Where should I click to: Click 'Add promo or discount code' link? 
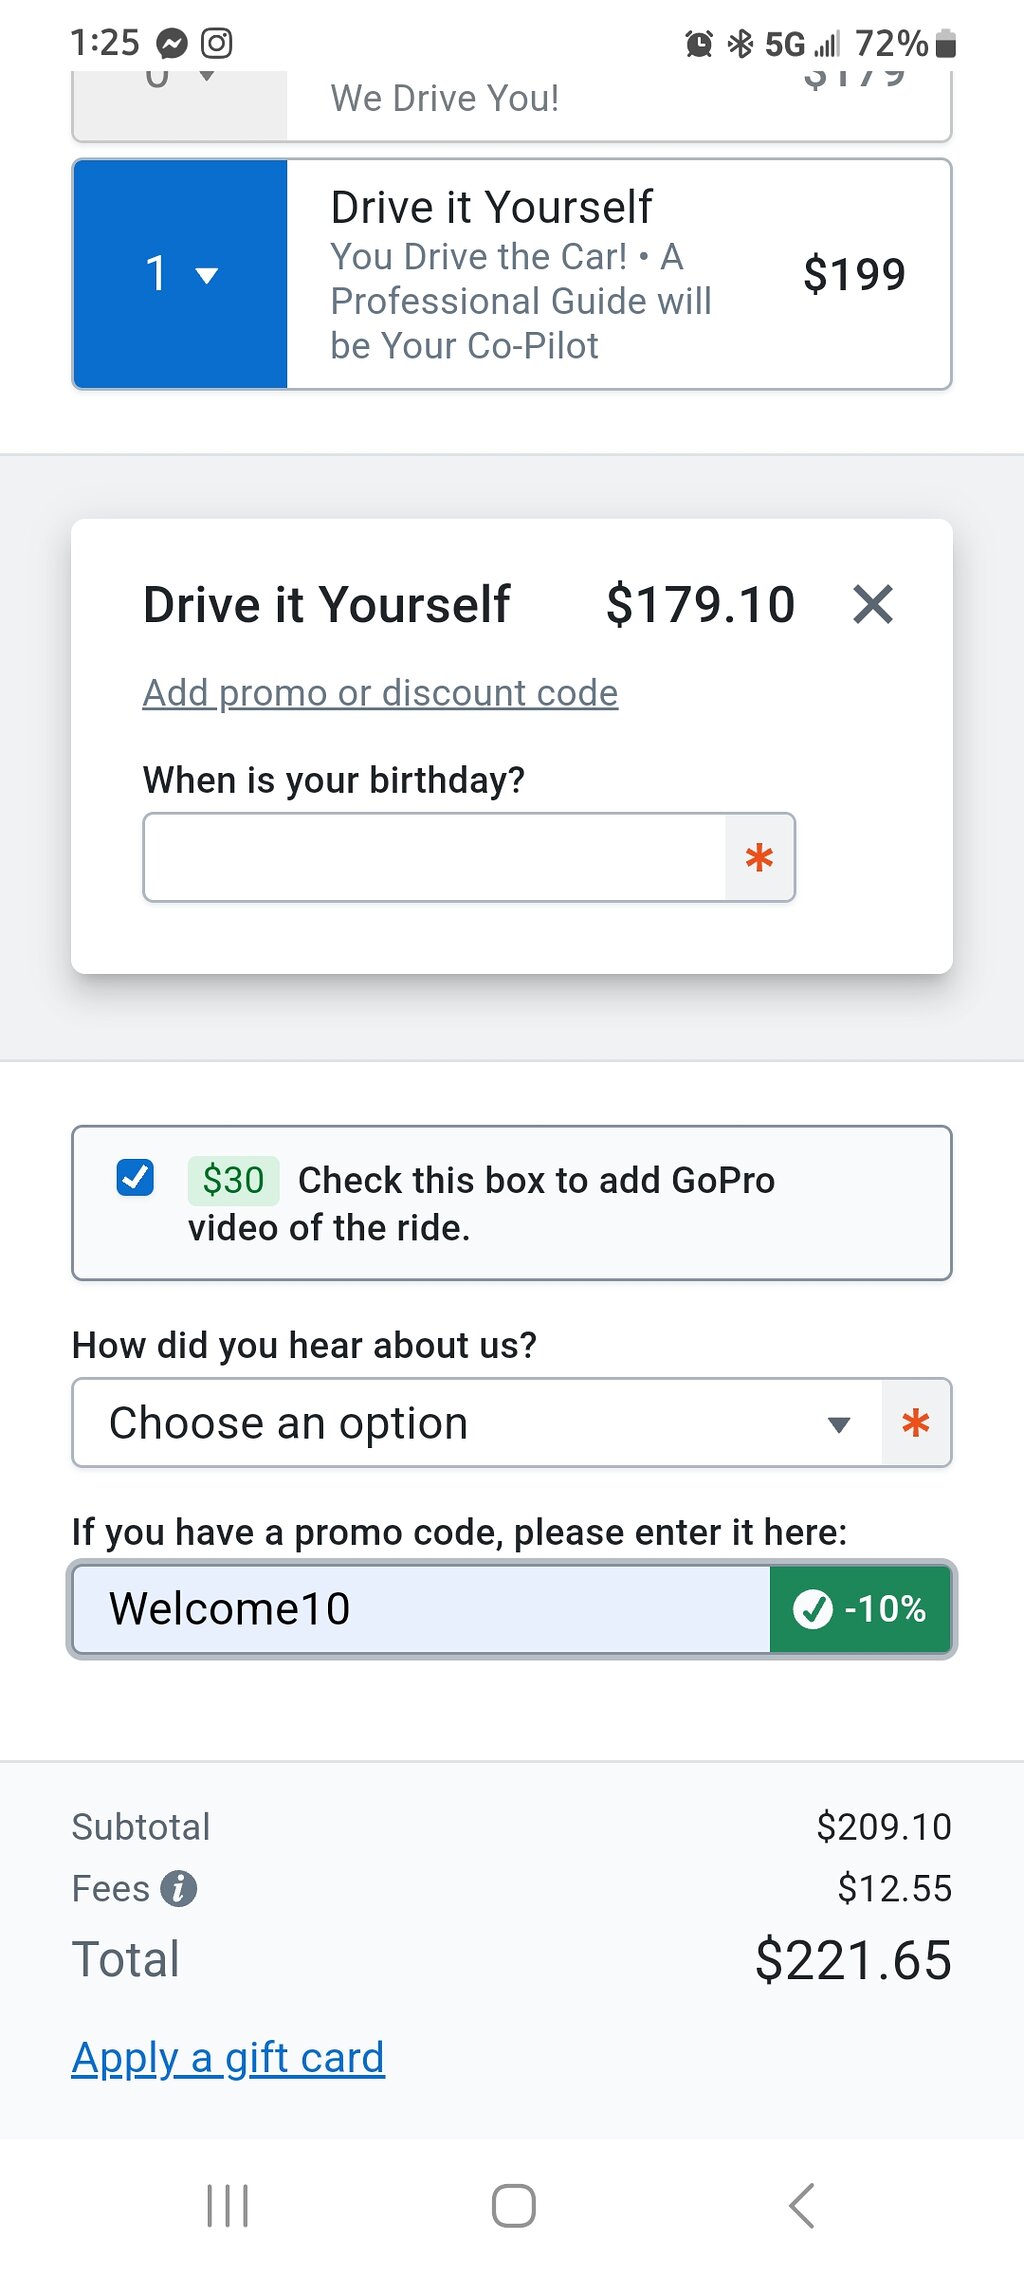tap(380, 693)
